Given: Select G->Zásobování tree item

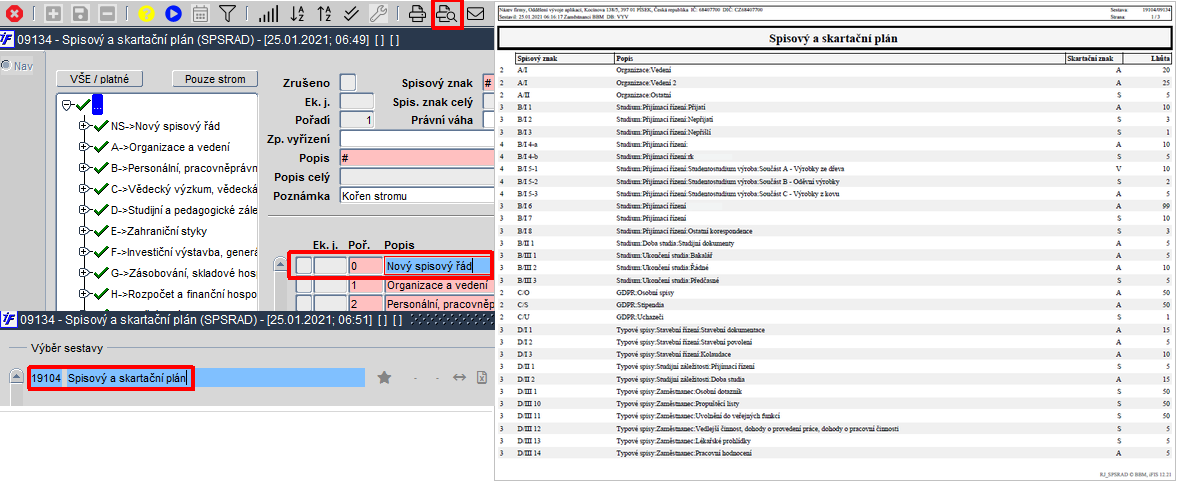Looking at the screenshot, I should point(184,273).
